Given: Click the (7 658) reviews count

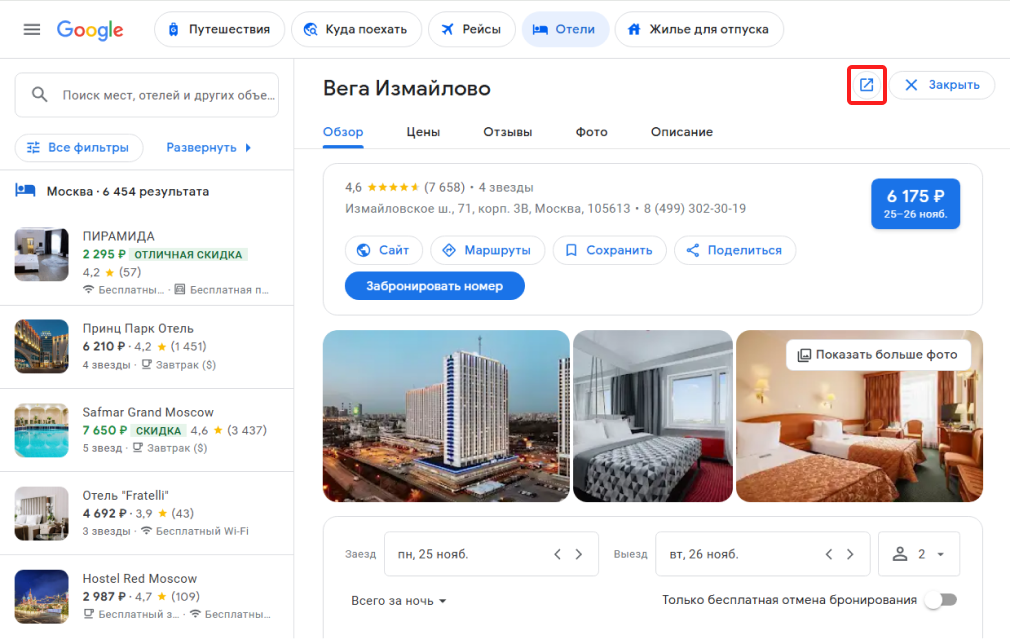Looking at the screenshot, I should (x=444, y=187).
